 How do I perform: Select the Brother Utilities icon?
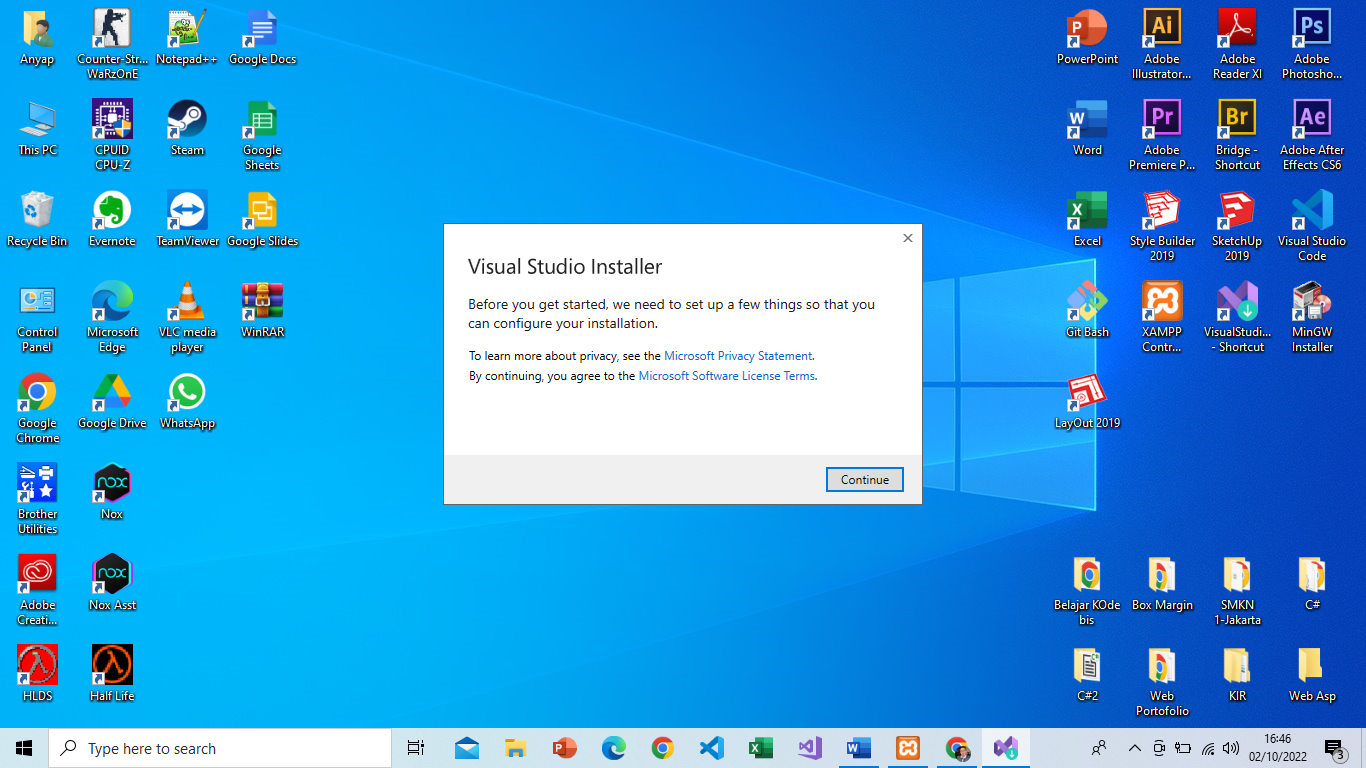click(x=37, y=500)
